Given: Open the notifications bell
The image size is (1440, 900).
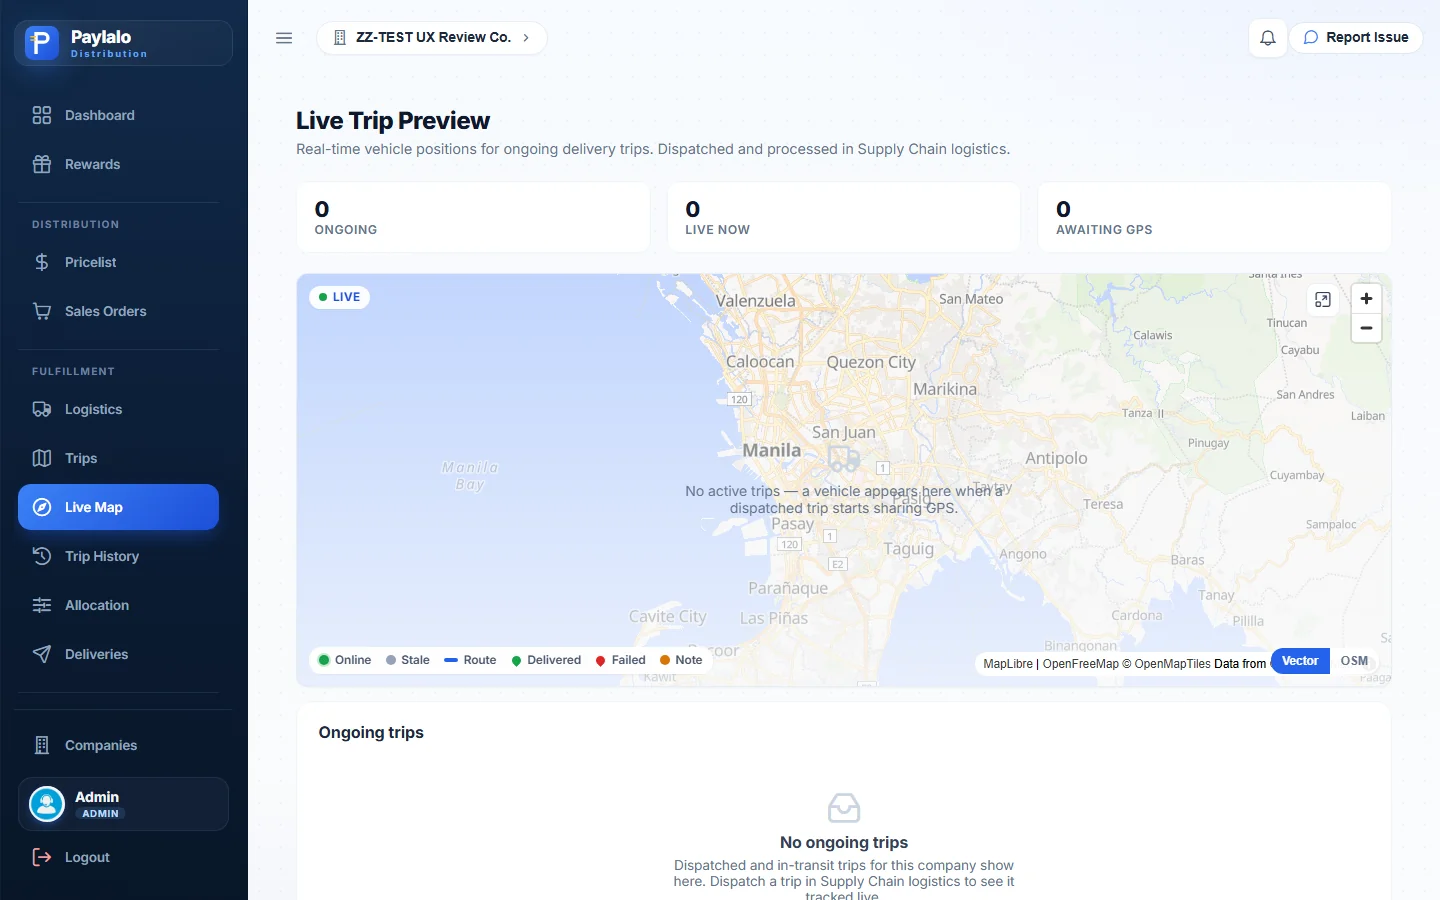Looking at the screenshot, I should coord(1268,38).
